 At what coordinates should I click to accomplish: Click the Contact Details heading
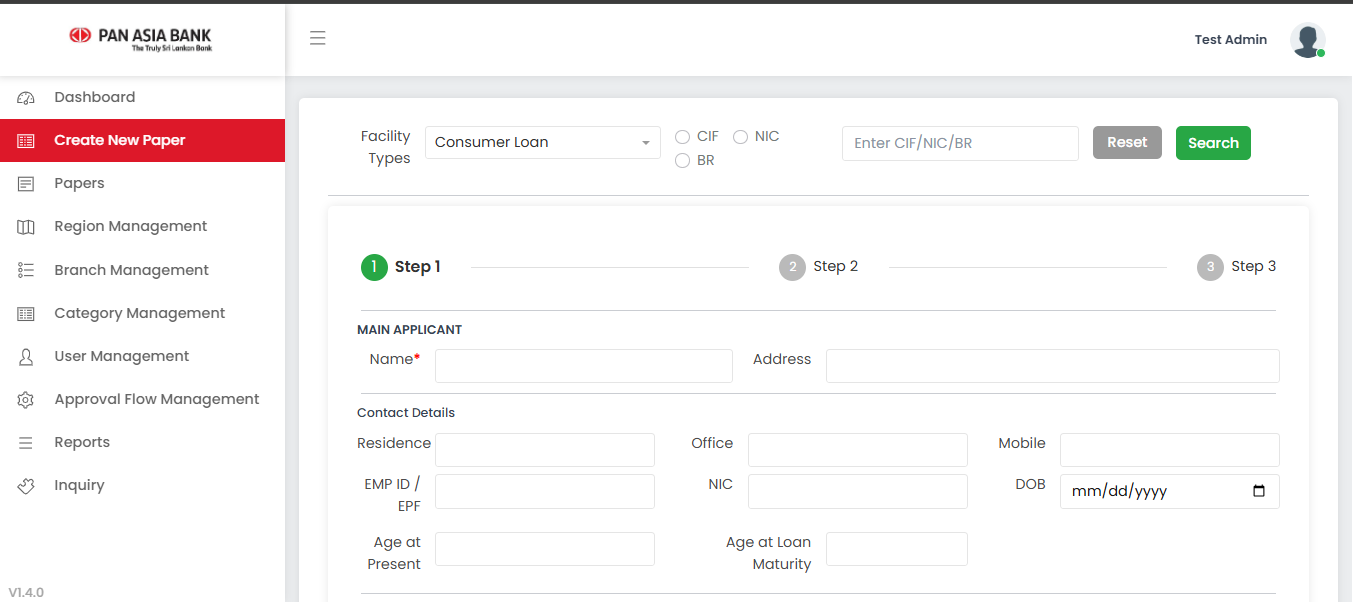coord(406,413)
